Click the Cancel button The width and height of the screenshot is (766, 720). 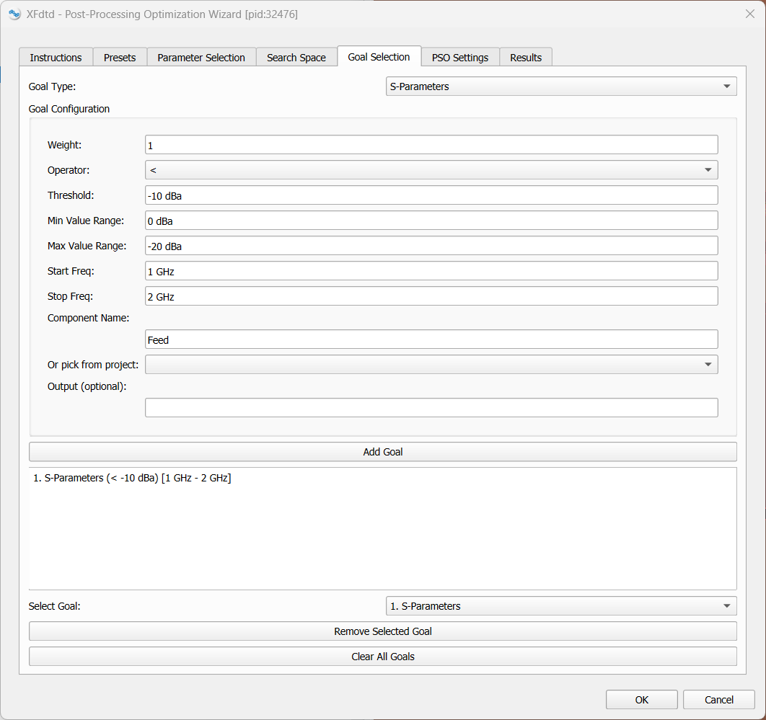(x=719, y=699)
